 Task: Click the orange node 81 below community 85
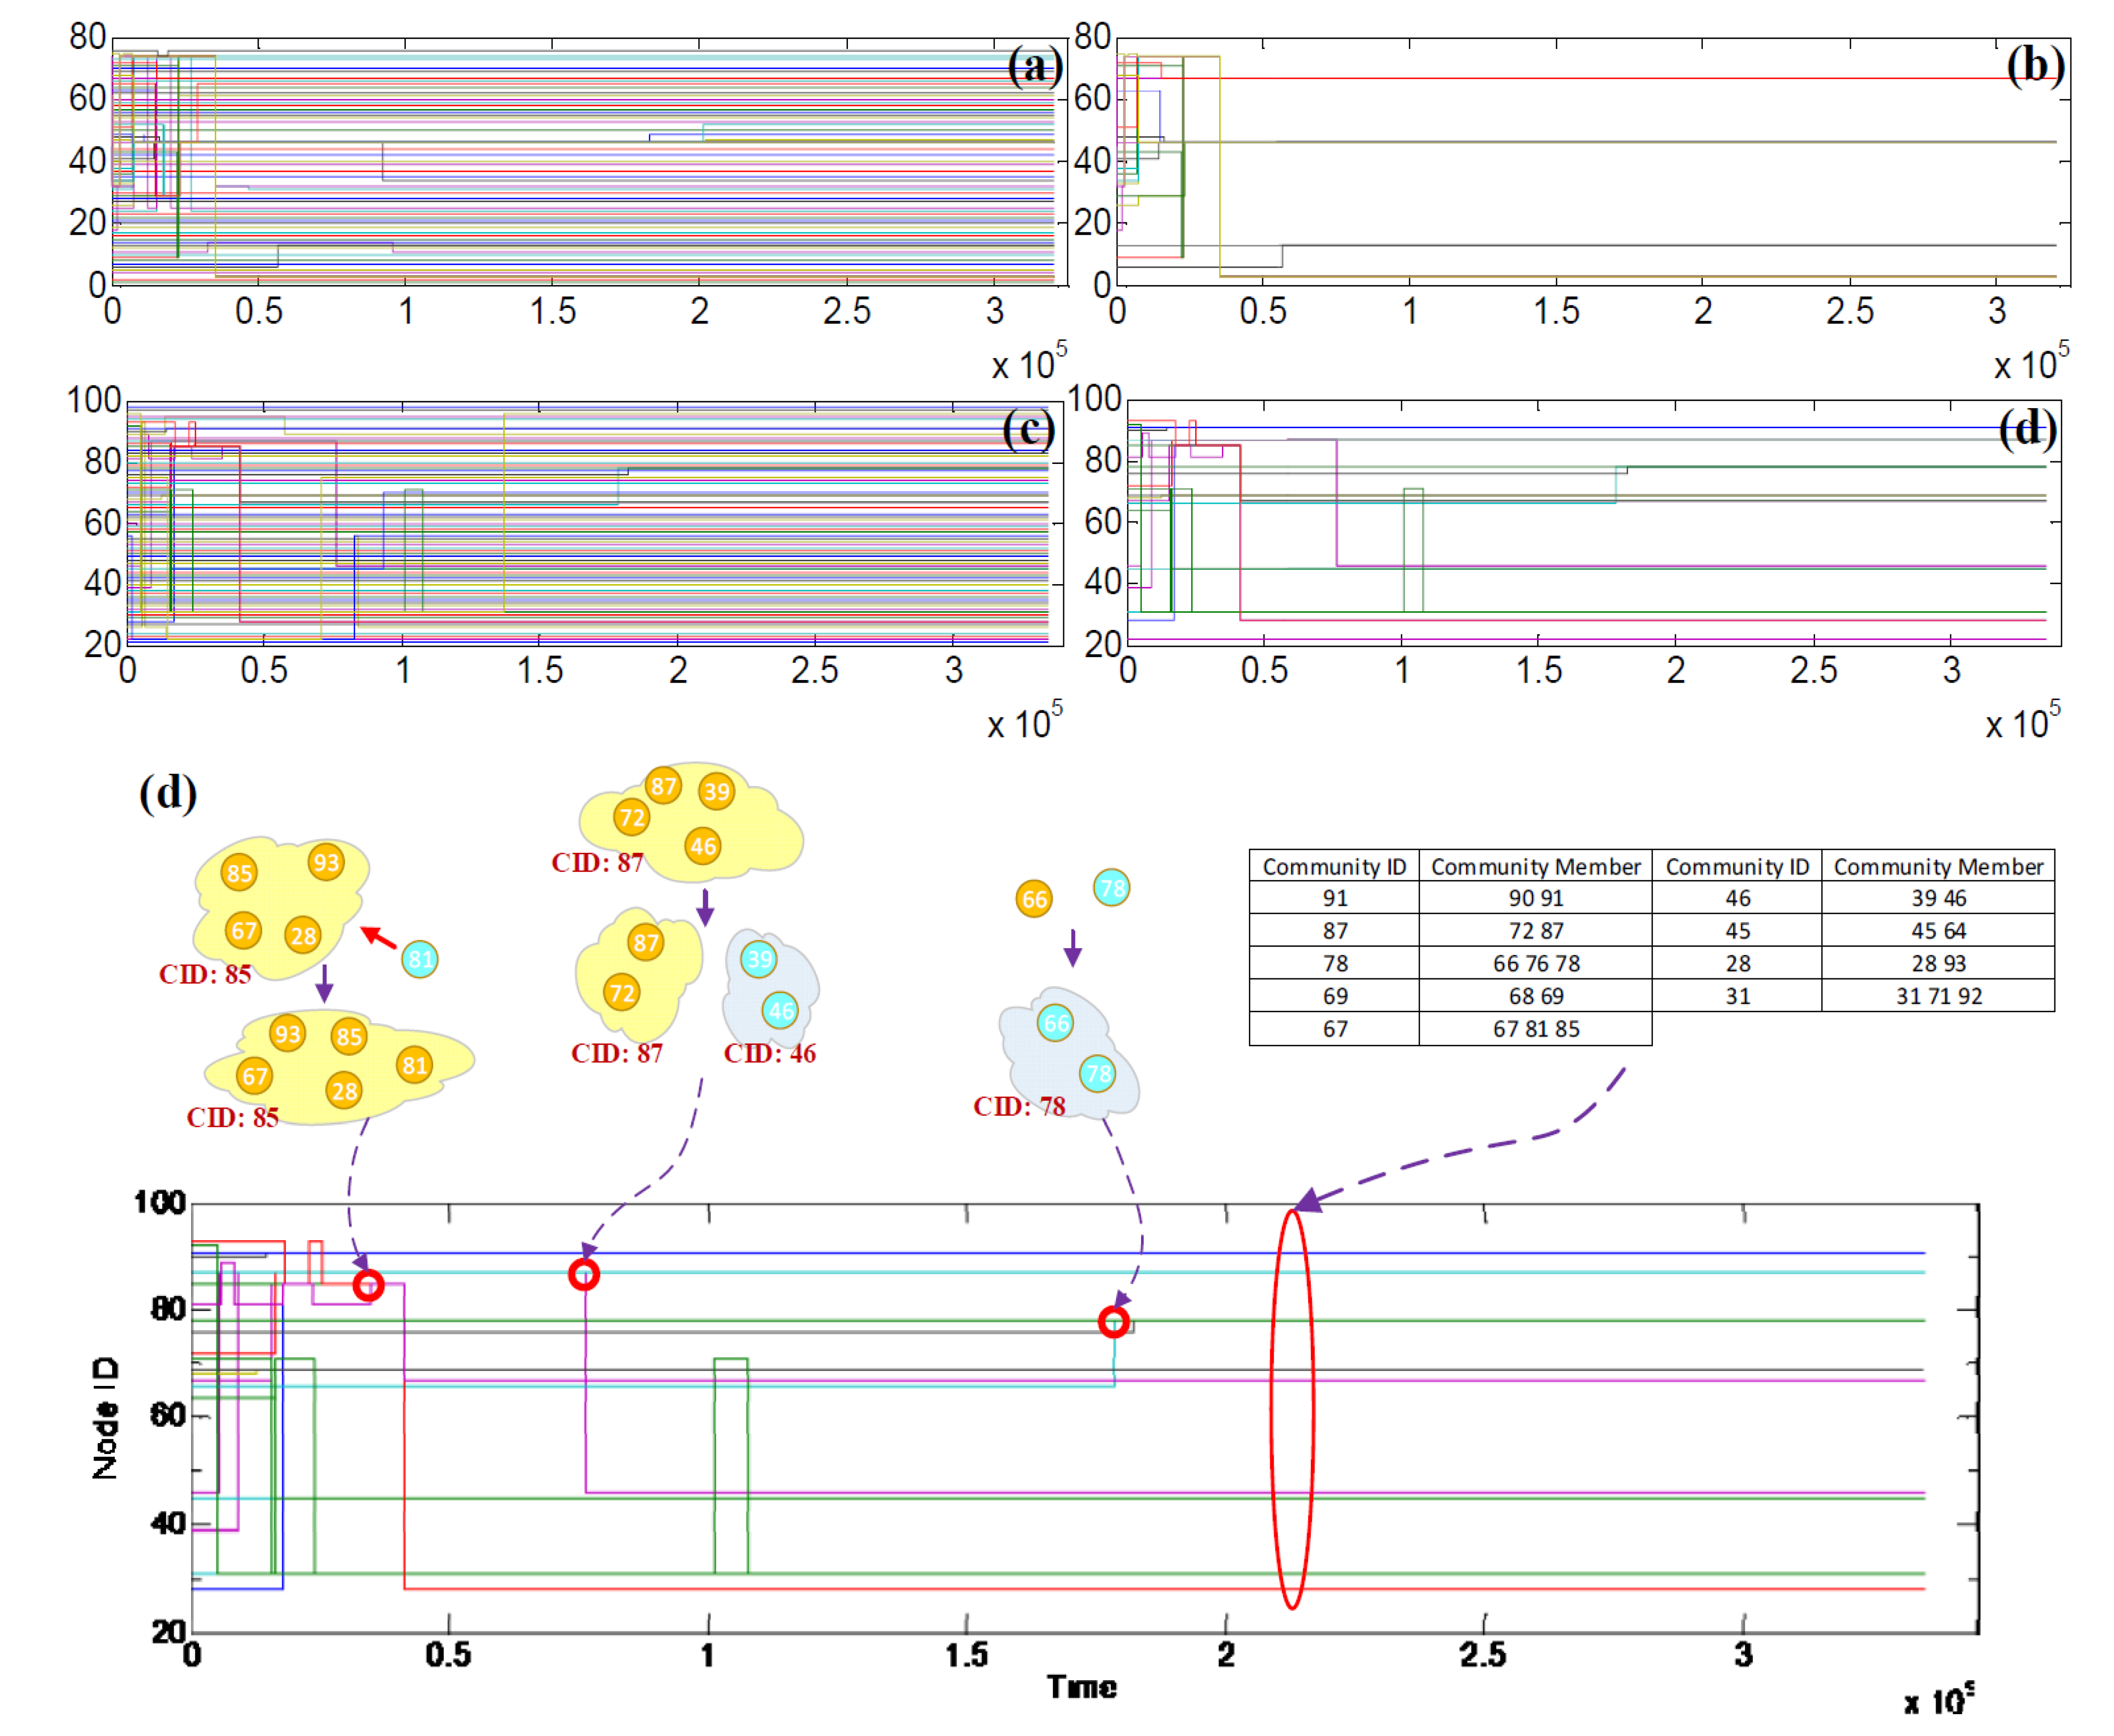(x=414, y=1065)
